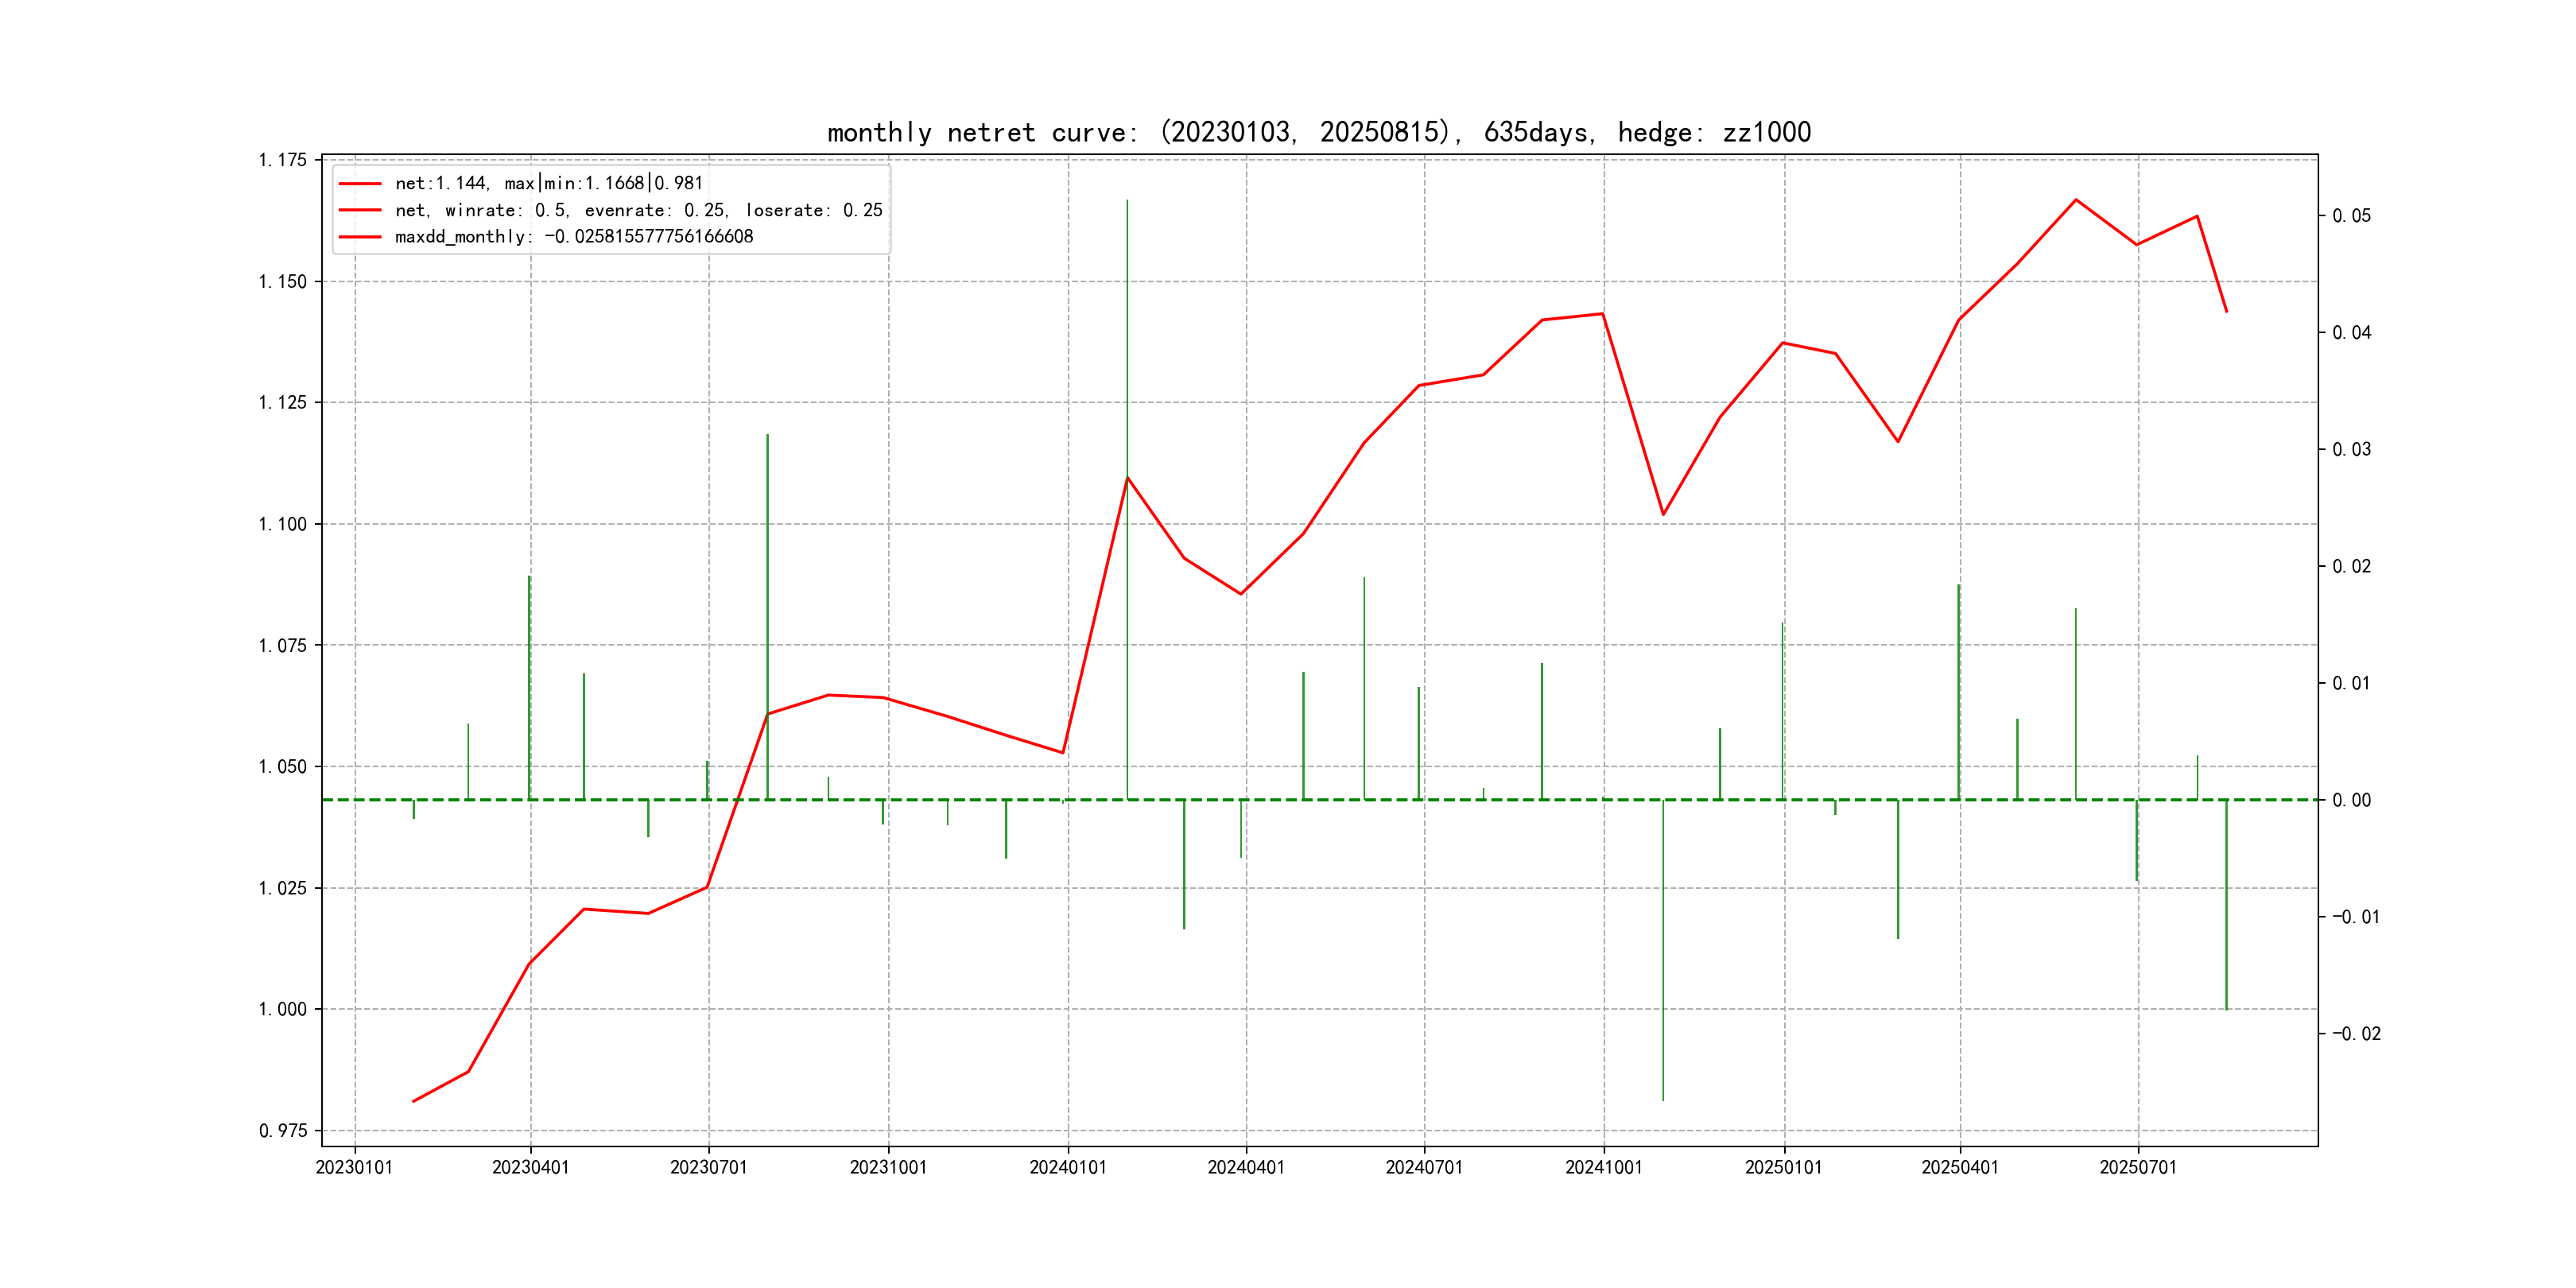Click the 0.00 right axis label
Screen dimensions: 2576x1288
coord(2350,800)
